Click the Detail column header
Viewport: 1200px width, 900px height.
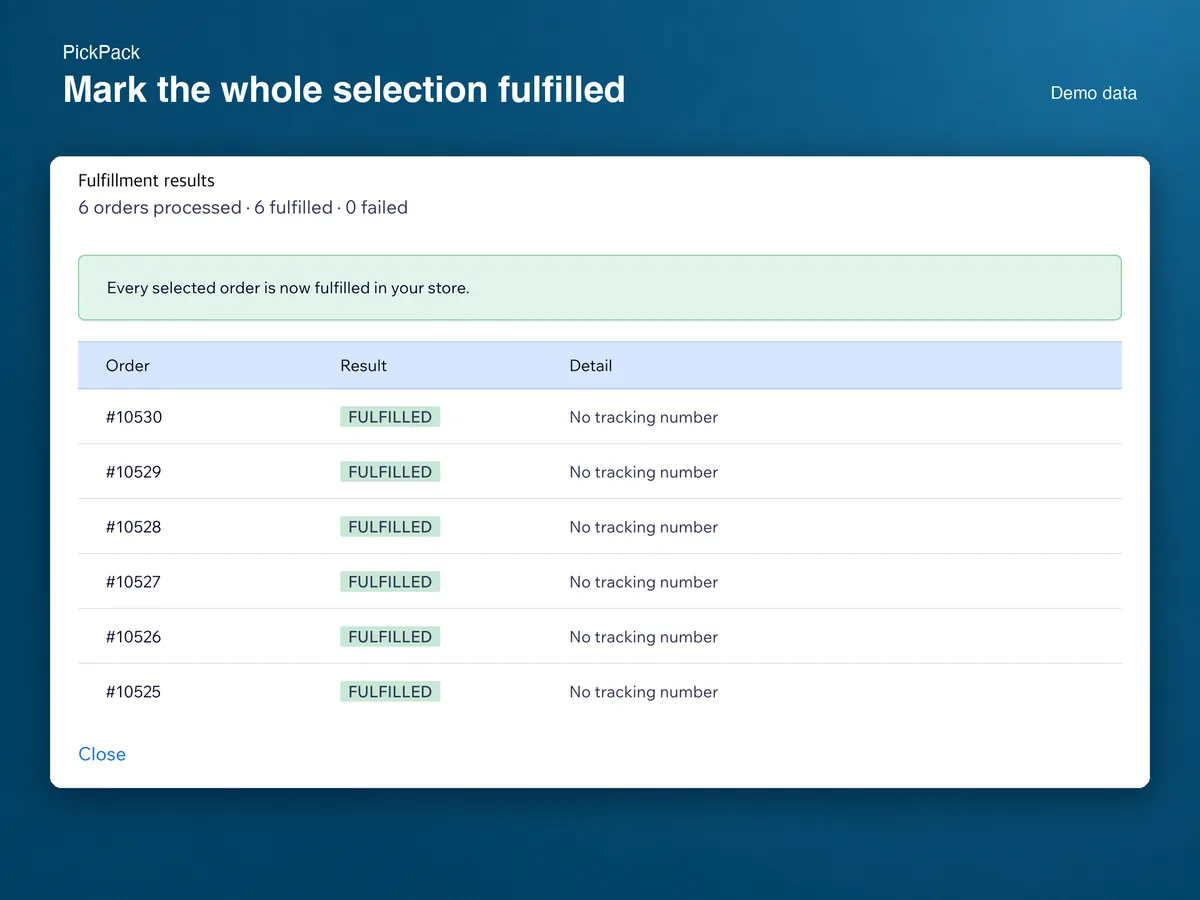click(x=591, y=366)
